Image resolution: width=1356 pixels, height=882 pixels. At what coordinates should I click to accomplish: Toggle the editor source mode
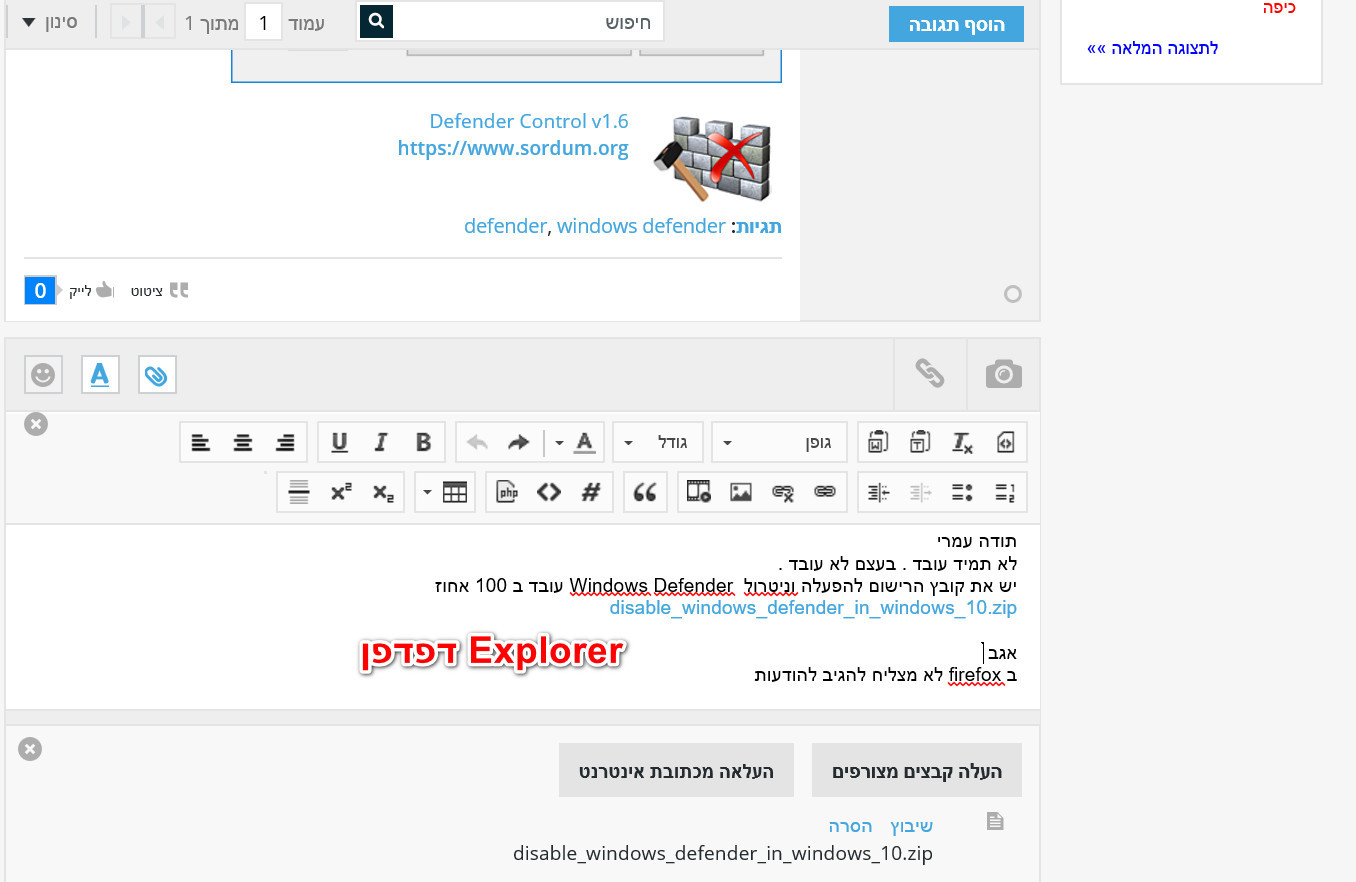(x=1005, y=442)
